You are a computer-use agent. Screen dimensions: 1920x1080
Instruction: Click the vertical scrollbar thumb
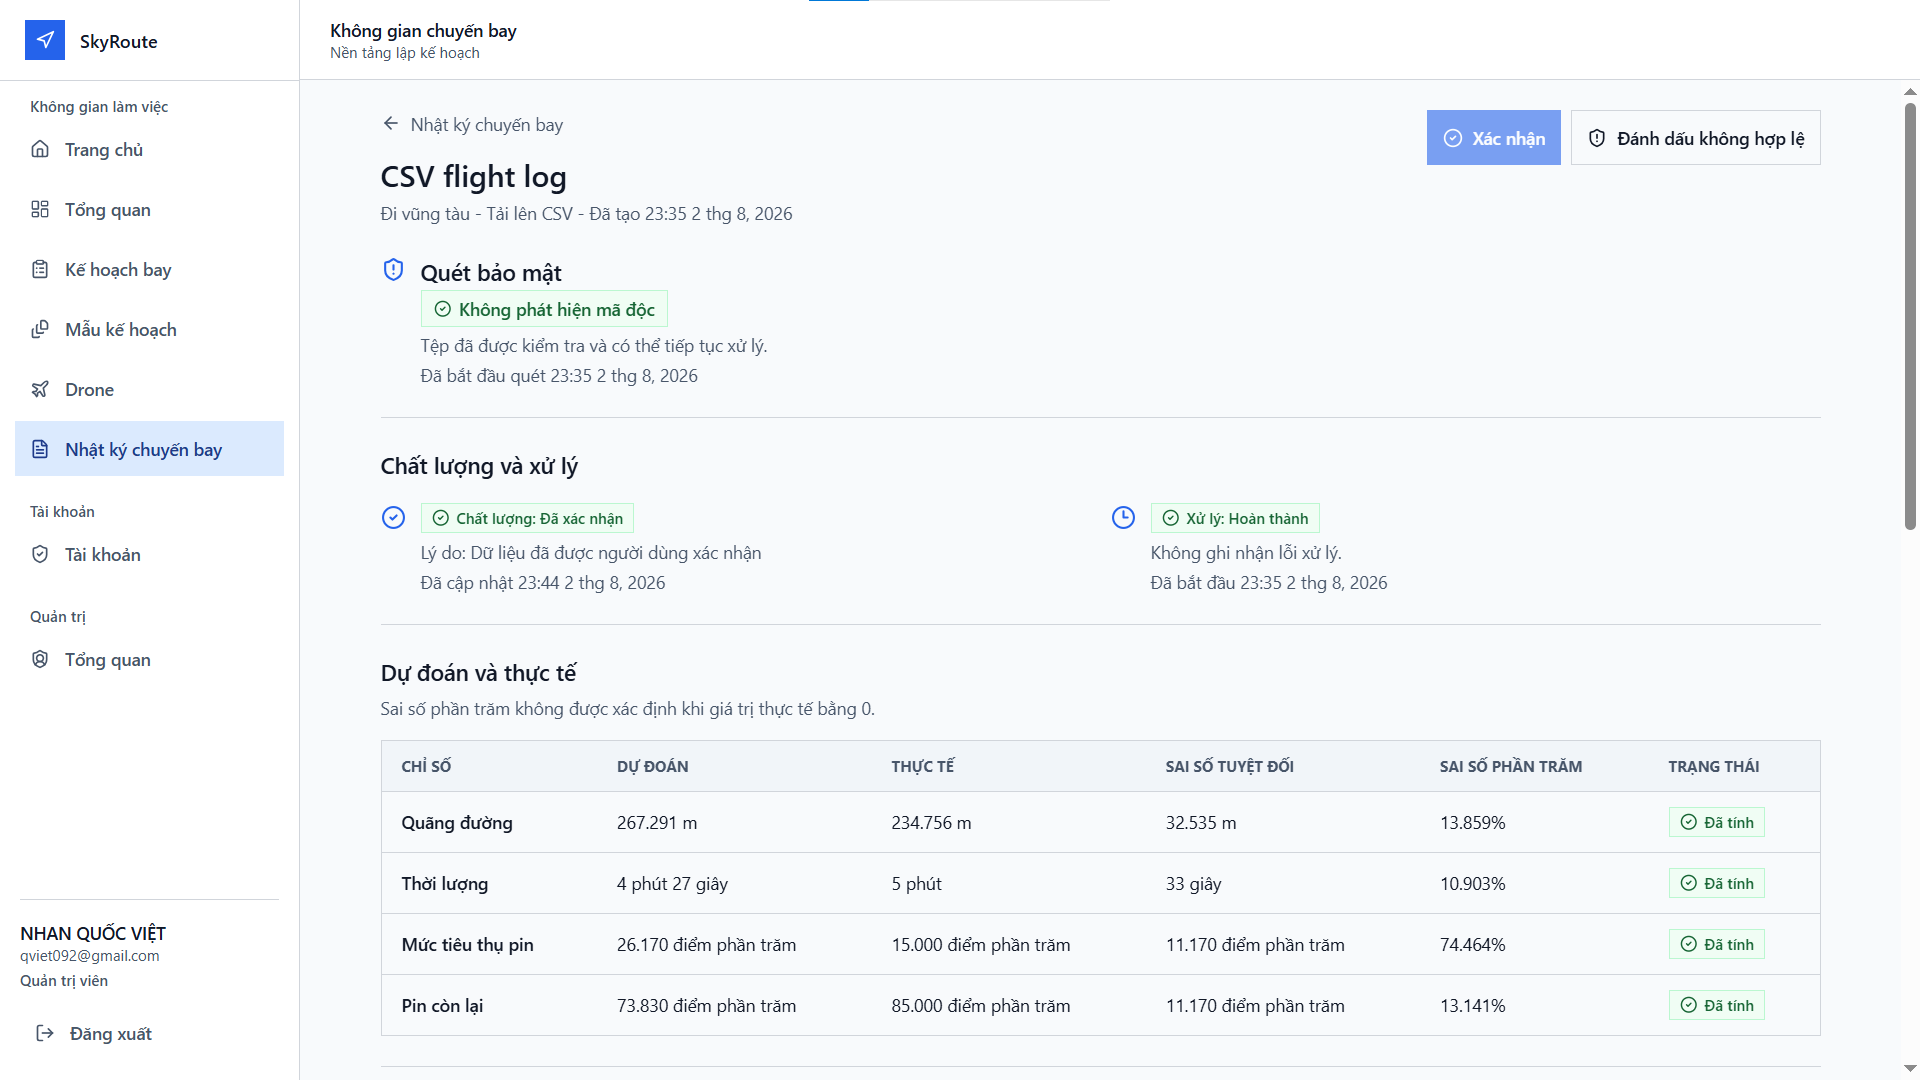click(x=1910, y=315)
